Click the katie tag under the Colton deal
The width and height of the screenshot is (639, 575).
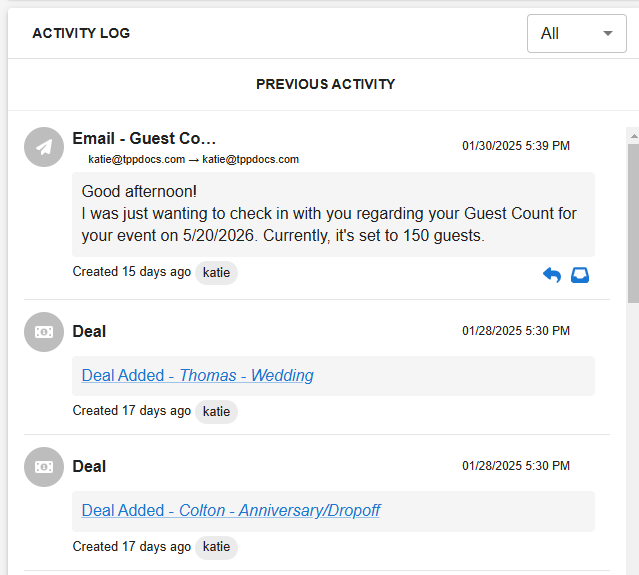(216, 547)
